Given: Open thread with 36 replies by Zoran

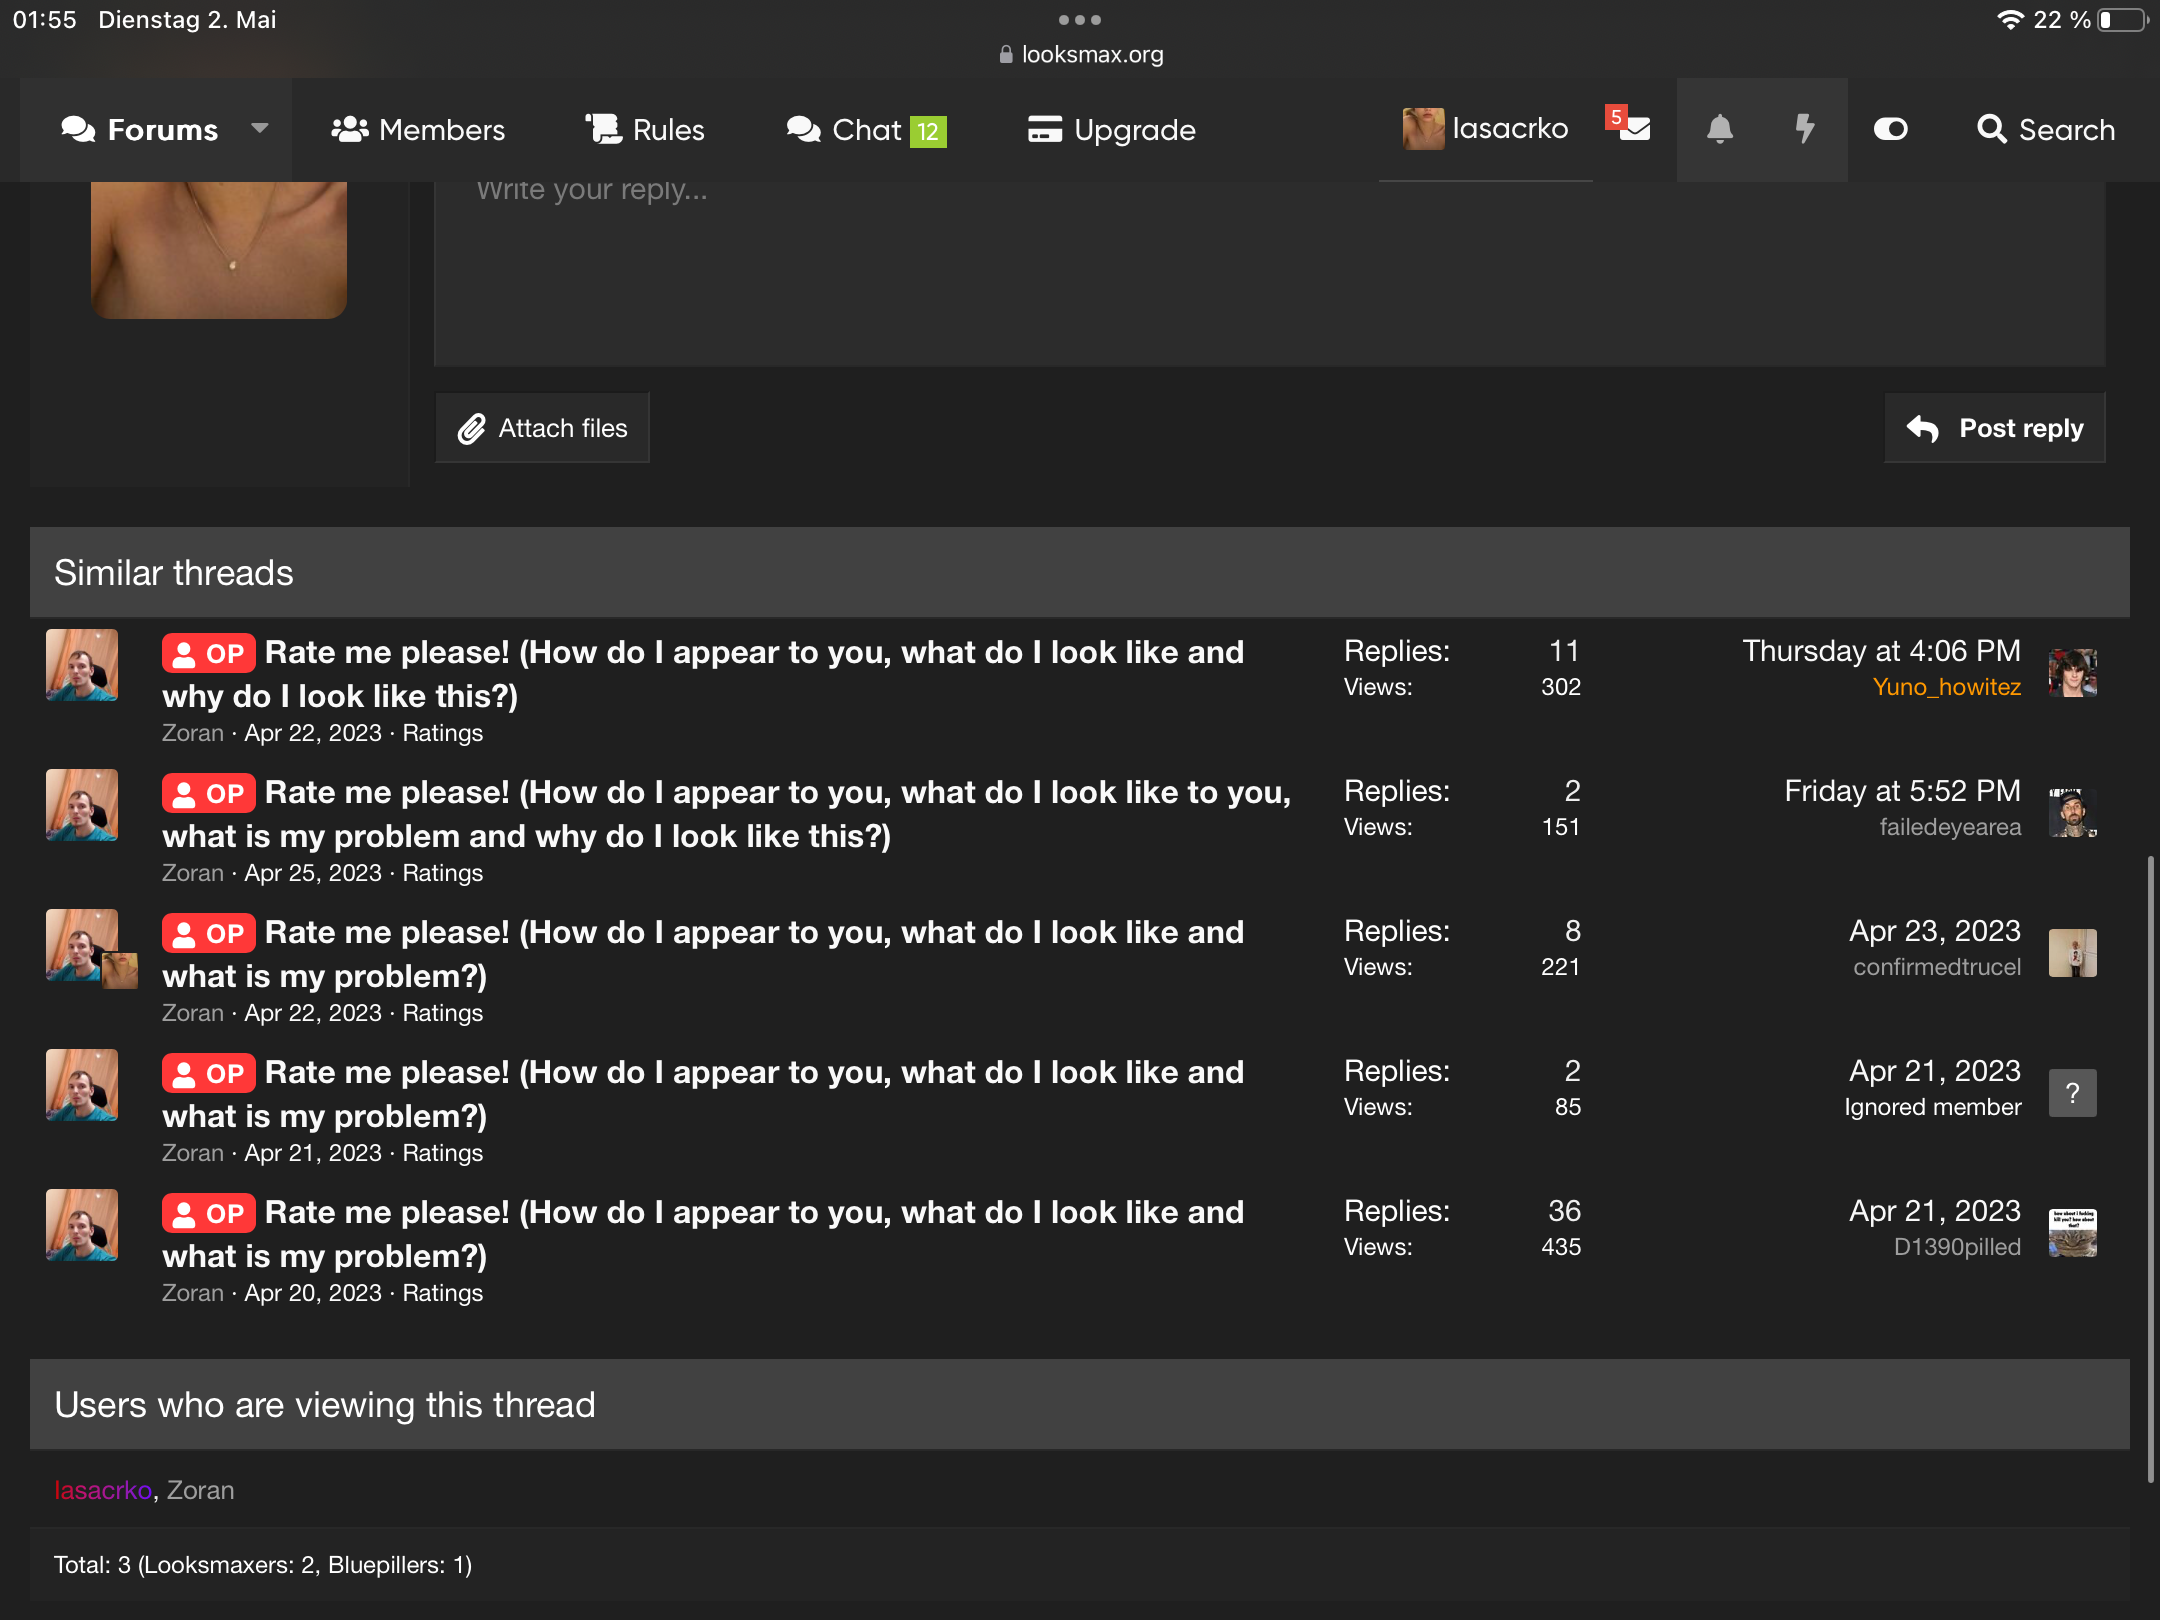Looking at the screenshot, I should pos(703,1234).
